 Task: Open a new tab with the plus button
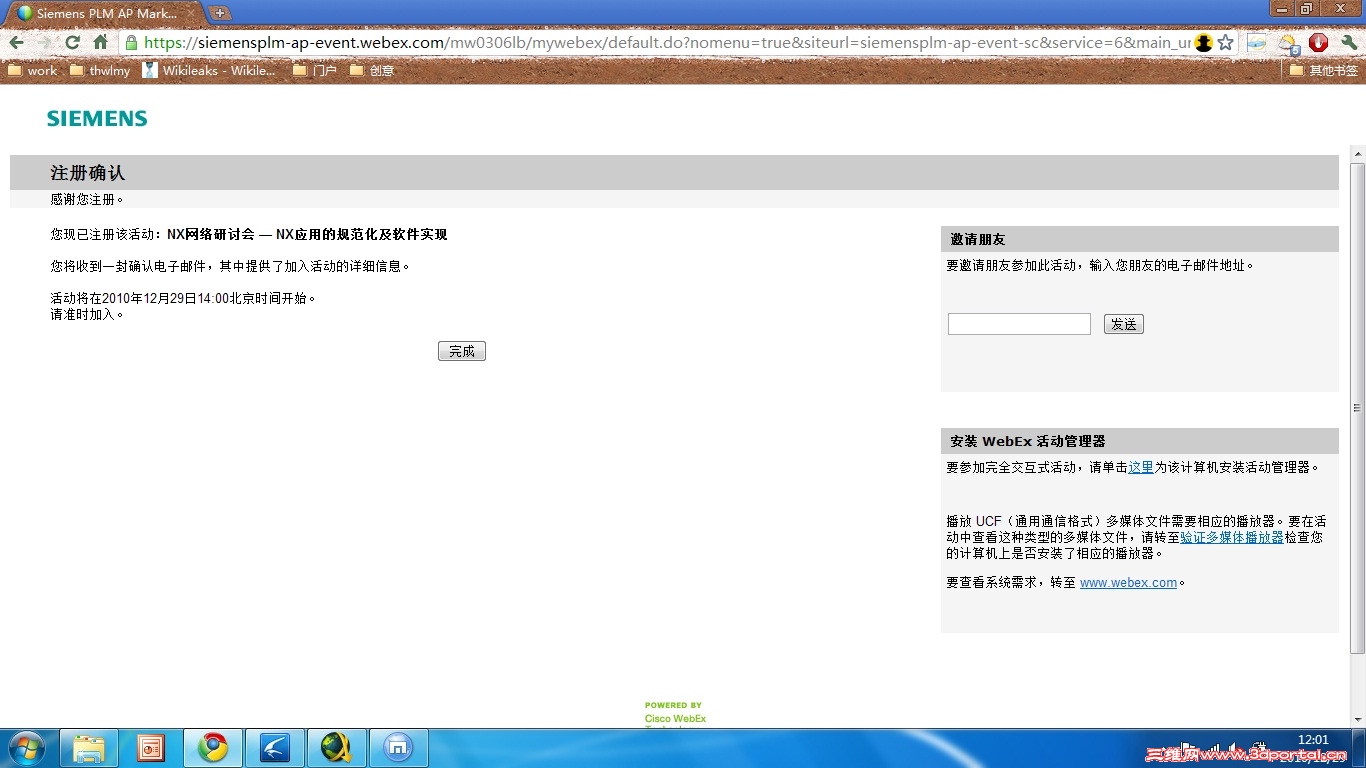pos(220,13)
